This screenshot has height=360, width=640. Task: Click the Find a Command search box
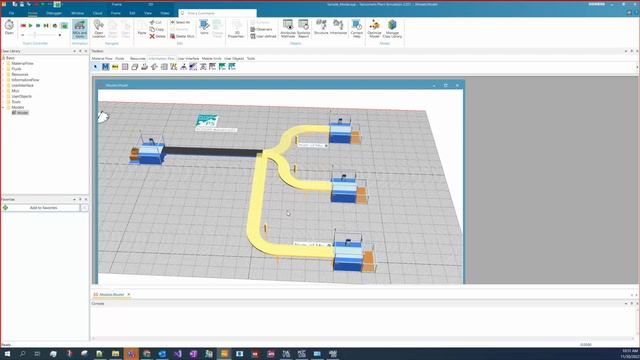point(218,13)
